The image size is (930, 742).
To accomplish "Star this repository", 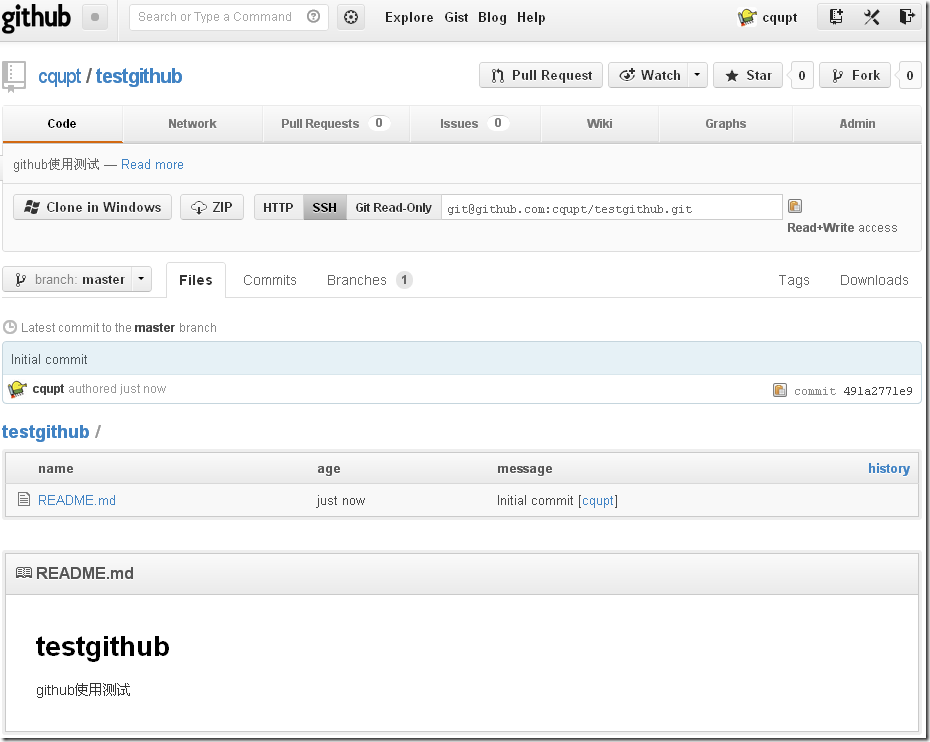I will tap(748, 75).
